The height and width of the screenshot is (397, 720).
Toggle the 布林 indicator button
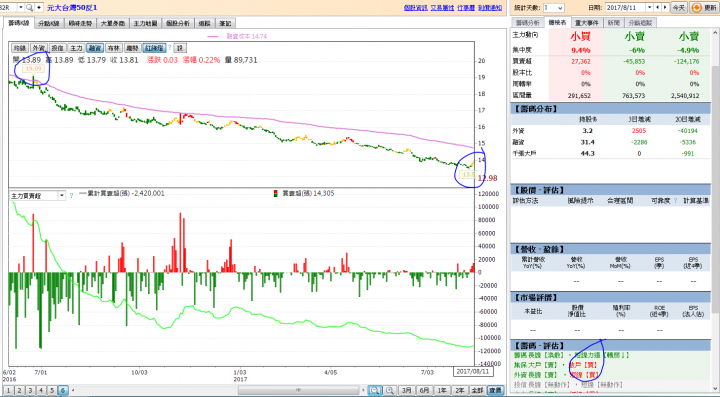click(x=113, y=48)
